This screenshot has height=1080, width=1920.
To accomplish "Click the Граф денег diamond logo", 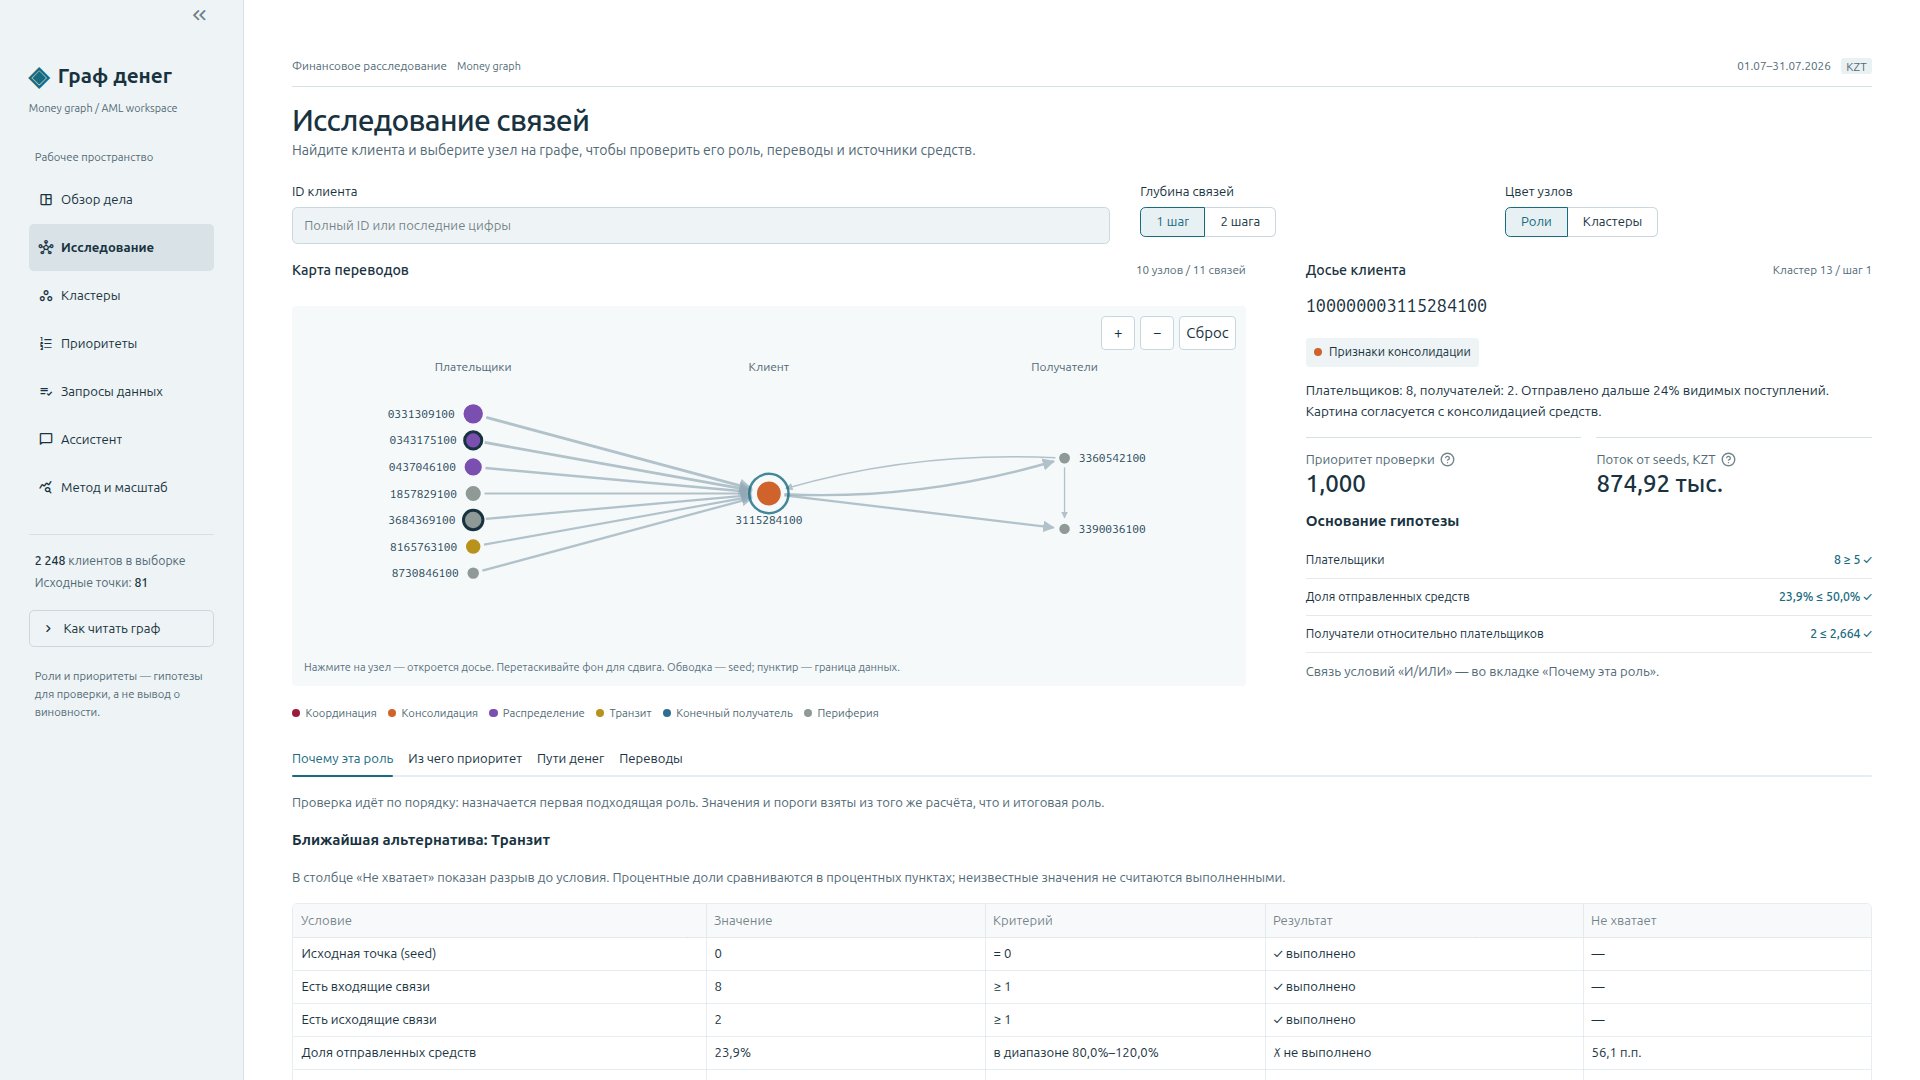I will 40,77.
